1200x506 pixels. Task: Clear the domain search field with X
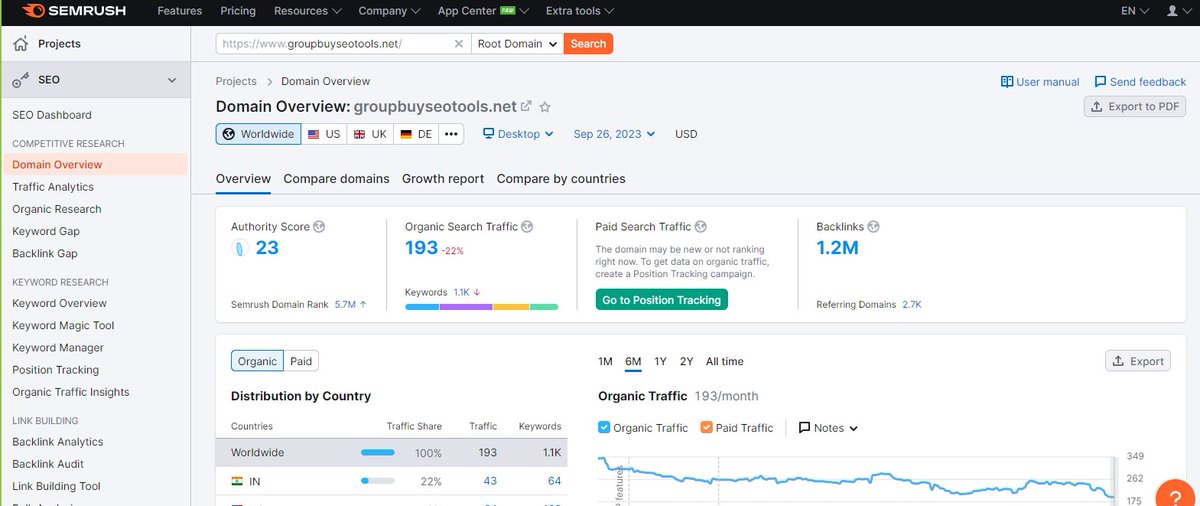[459, 44]
